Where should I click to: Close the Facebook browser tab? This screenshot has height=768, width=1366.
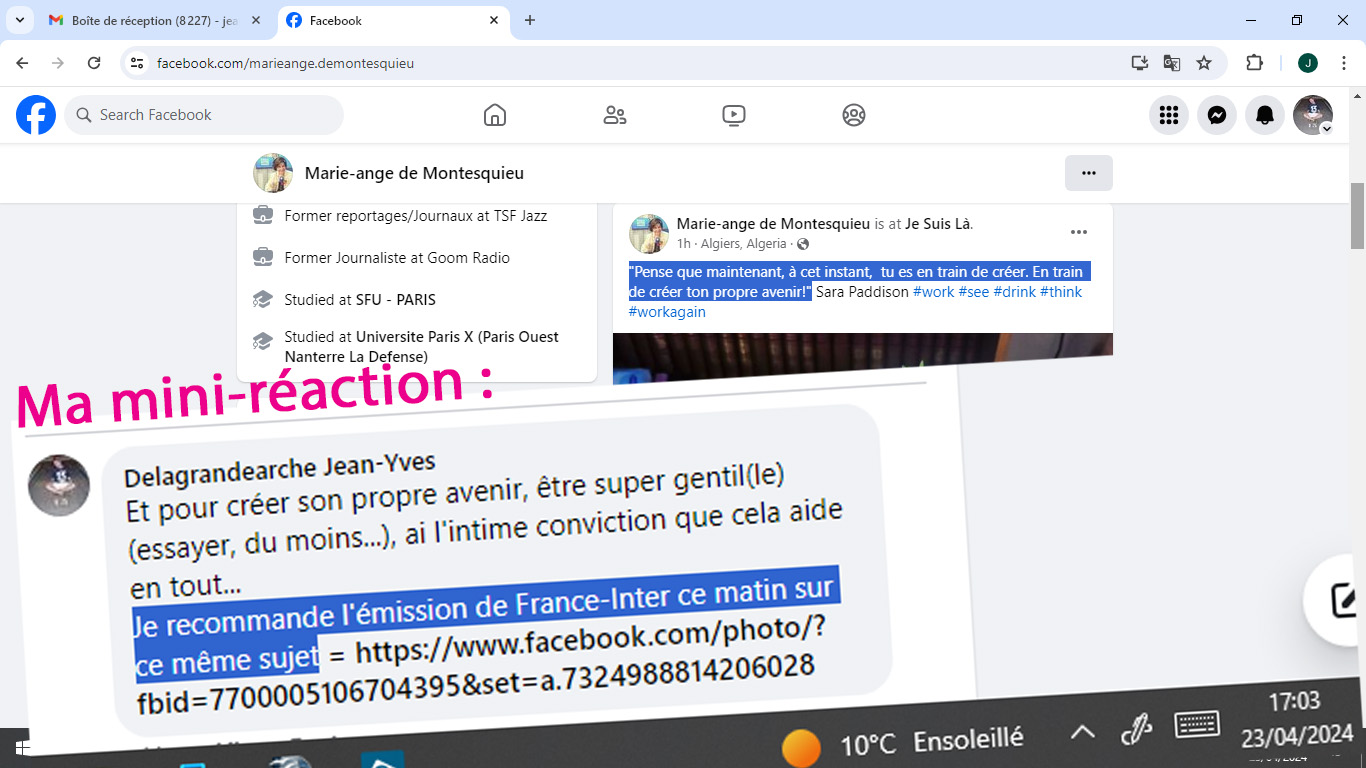click(494, 20)
